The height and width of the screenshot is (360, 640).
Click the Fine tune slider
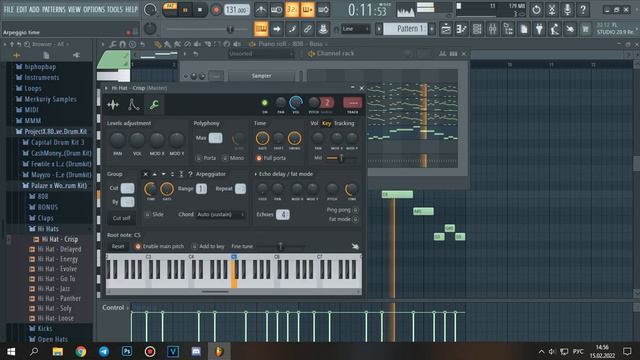coord(280,246)
